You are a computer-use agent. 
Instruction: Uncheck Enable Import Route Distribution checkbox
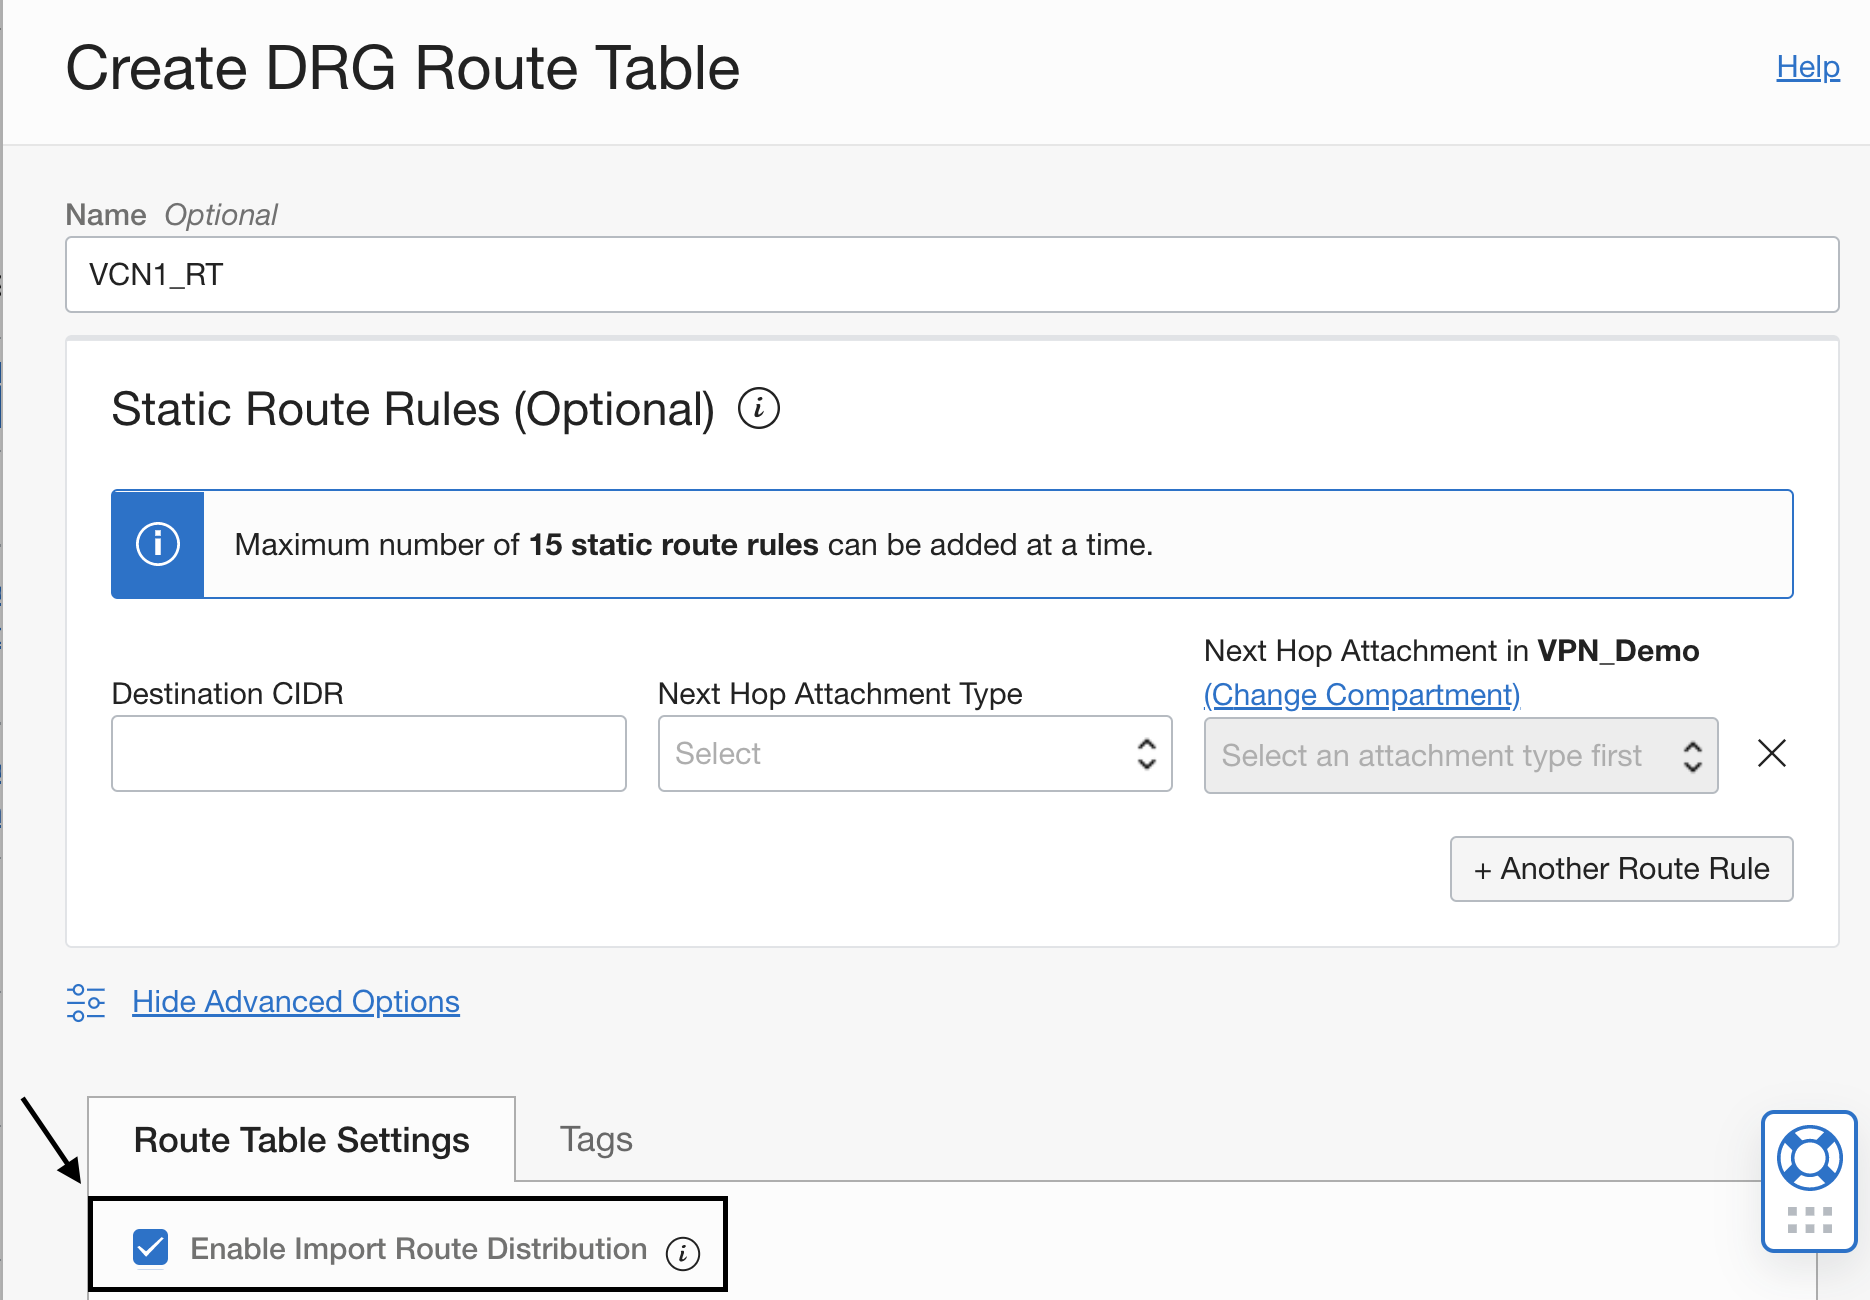151,1248
